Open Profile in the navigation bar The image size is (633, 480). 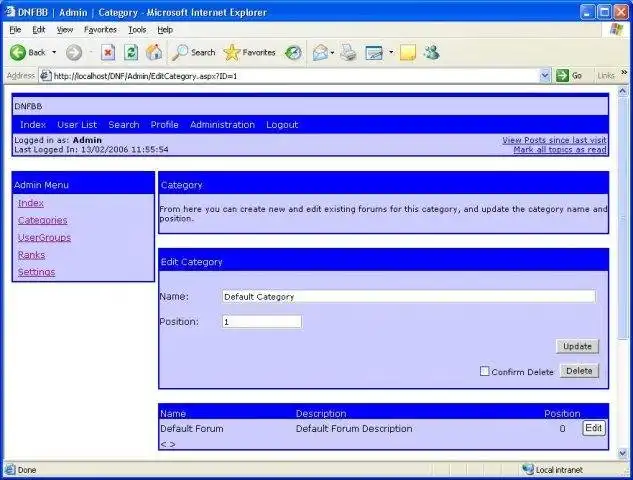[x=164, y=125]
